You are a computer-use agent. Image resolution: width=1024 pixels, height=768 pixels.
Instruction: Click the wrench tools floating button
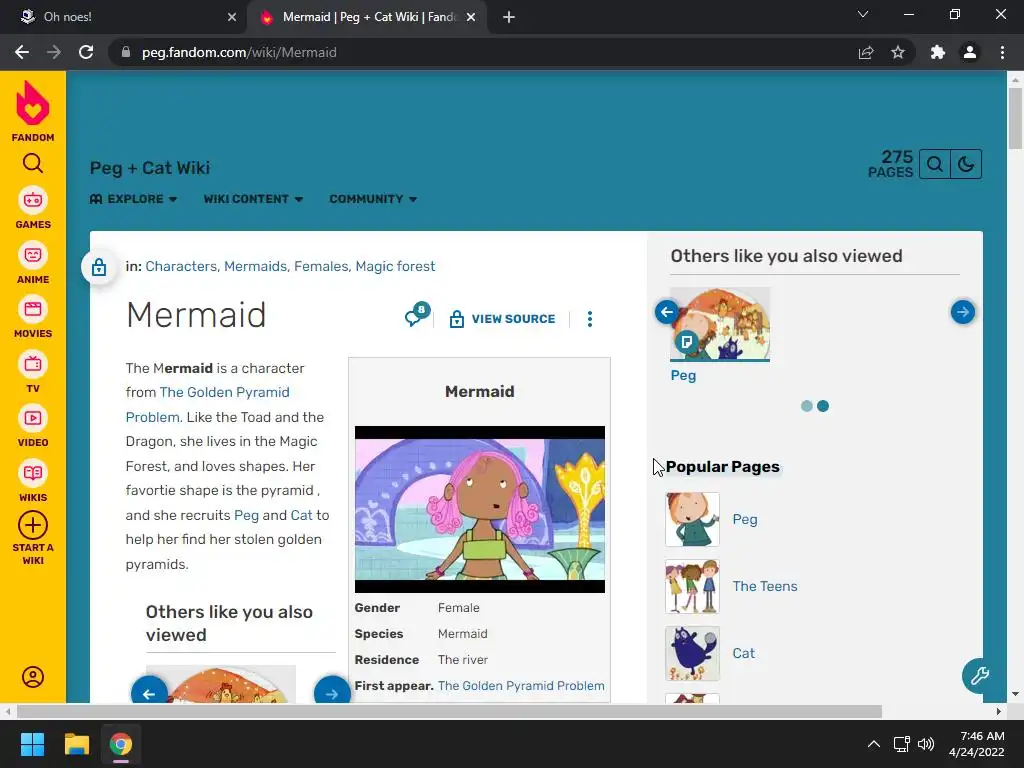979,675
